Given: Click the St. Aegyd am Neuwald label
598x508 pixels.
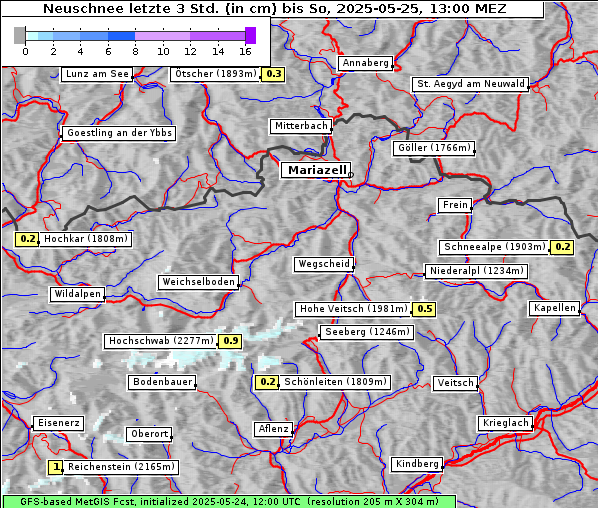Looking at the screenshot, I should [x=471, y=84].
